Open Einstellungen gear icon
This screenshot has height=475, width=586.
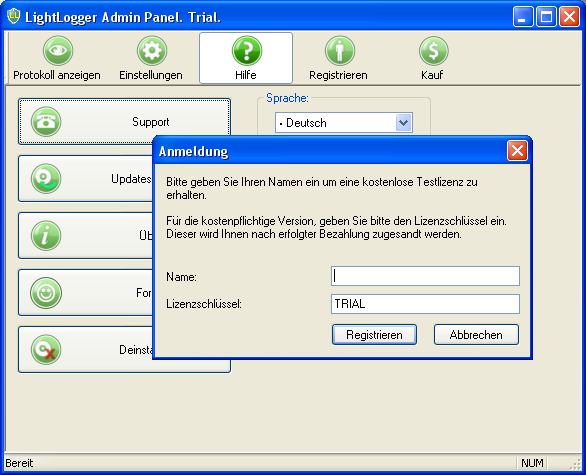click(x=151, y=51)
